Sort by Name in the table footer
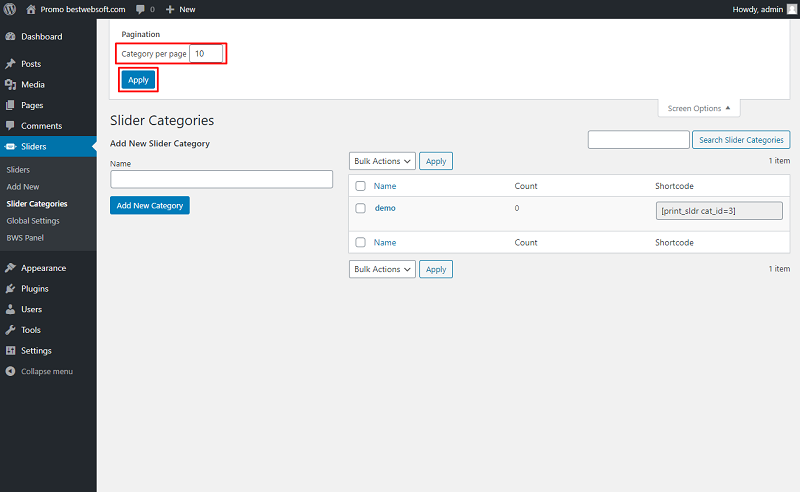Image resolution: width=800 pixels, height=492 pixels. coord(385,242)
